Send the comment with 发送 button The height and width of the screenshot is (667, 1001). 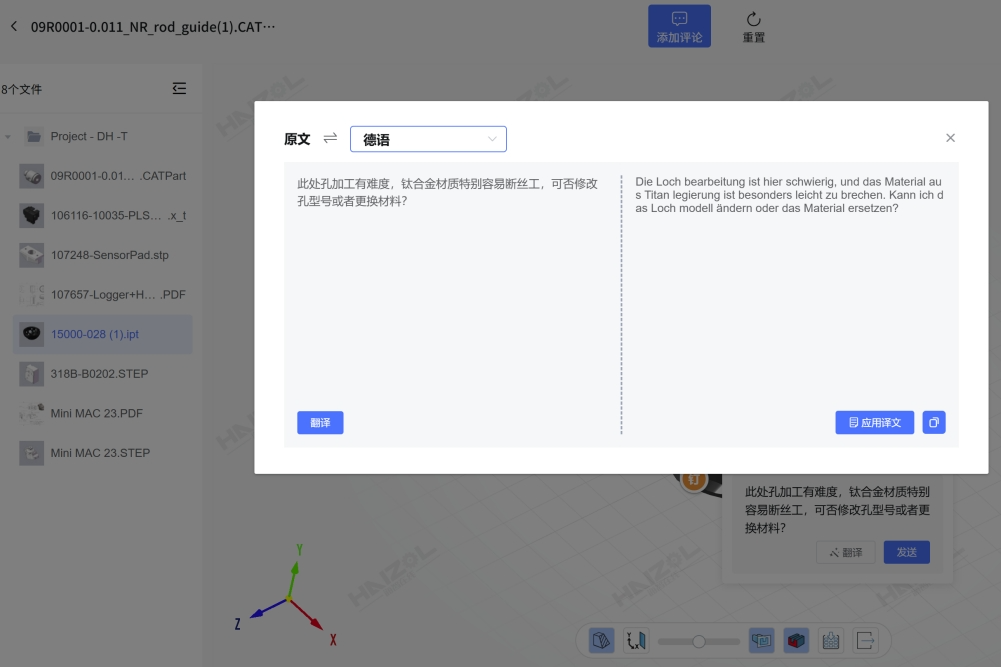906,552
